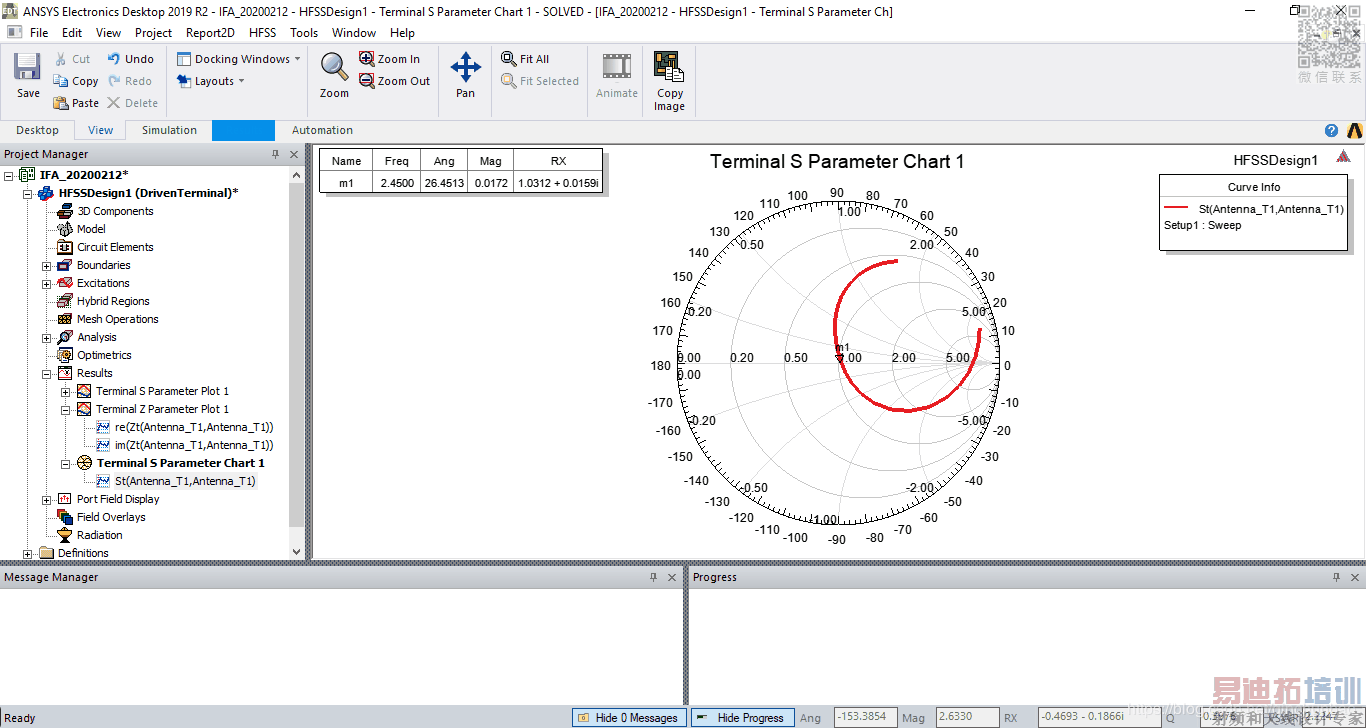Viewport: 1366px width, 728px height.
Task: Select Field Overlays in the project tree
Action: (111, 517)
